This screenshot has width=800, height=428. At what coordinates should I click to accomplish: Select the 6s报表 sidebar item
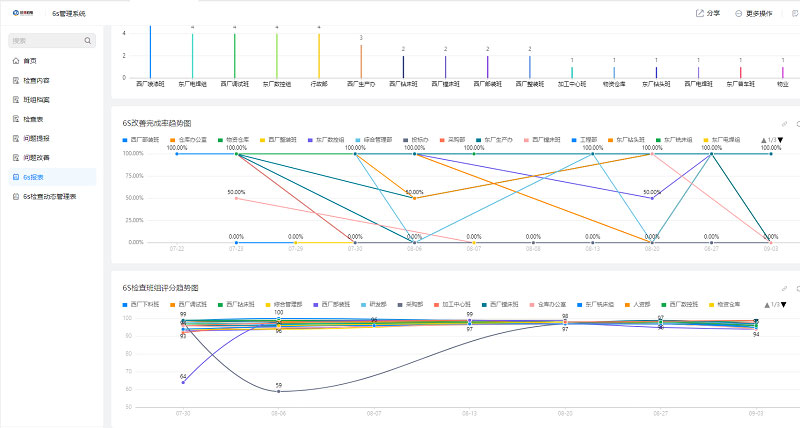(33, 177)
